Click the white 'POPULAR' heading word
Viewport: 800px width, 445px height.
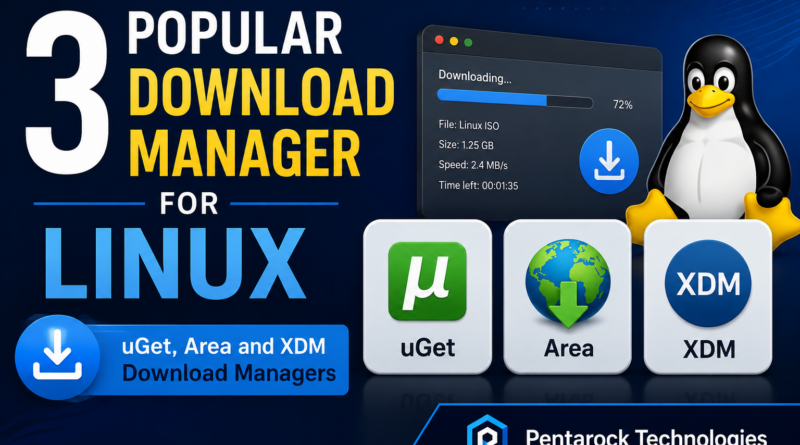pos(235,33)
